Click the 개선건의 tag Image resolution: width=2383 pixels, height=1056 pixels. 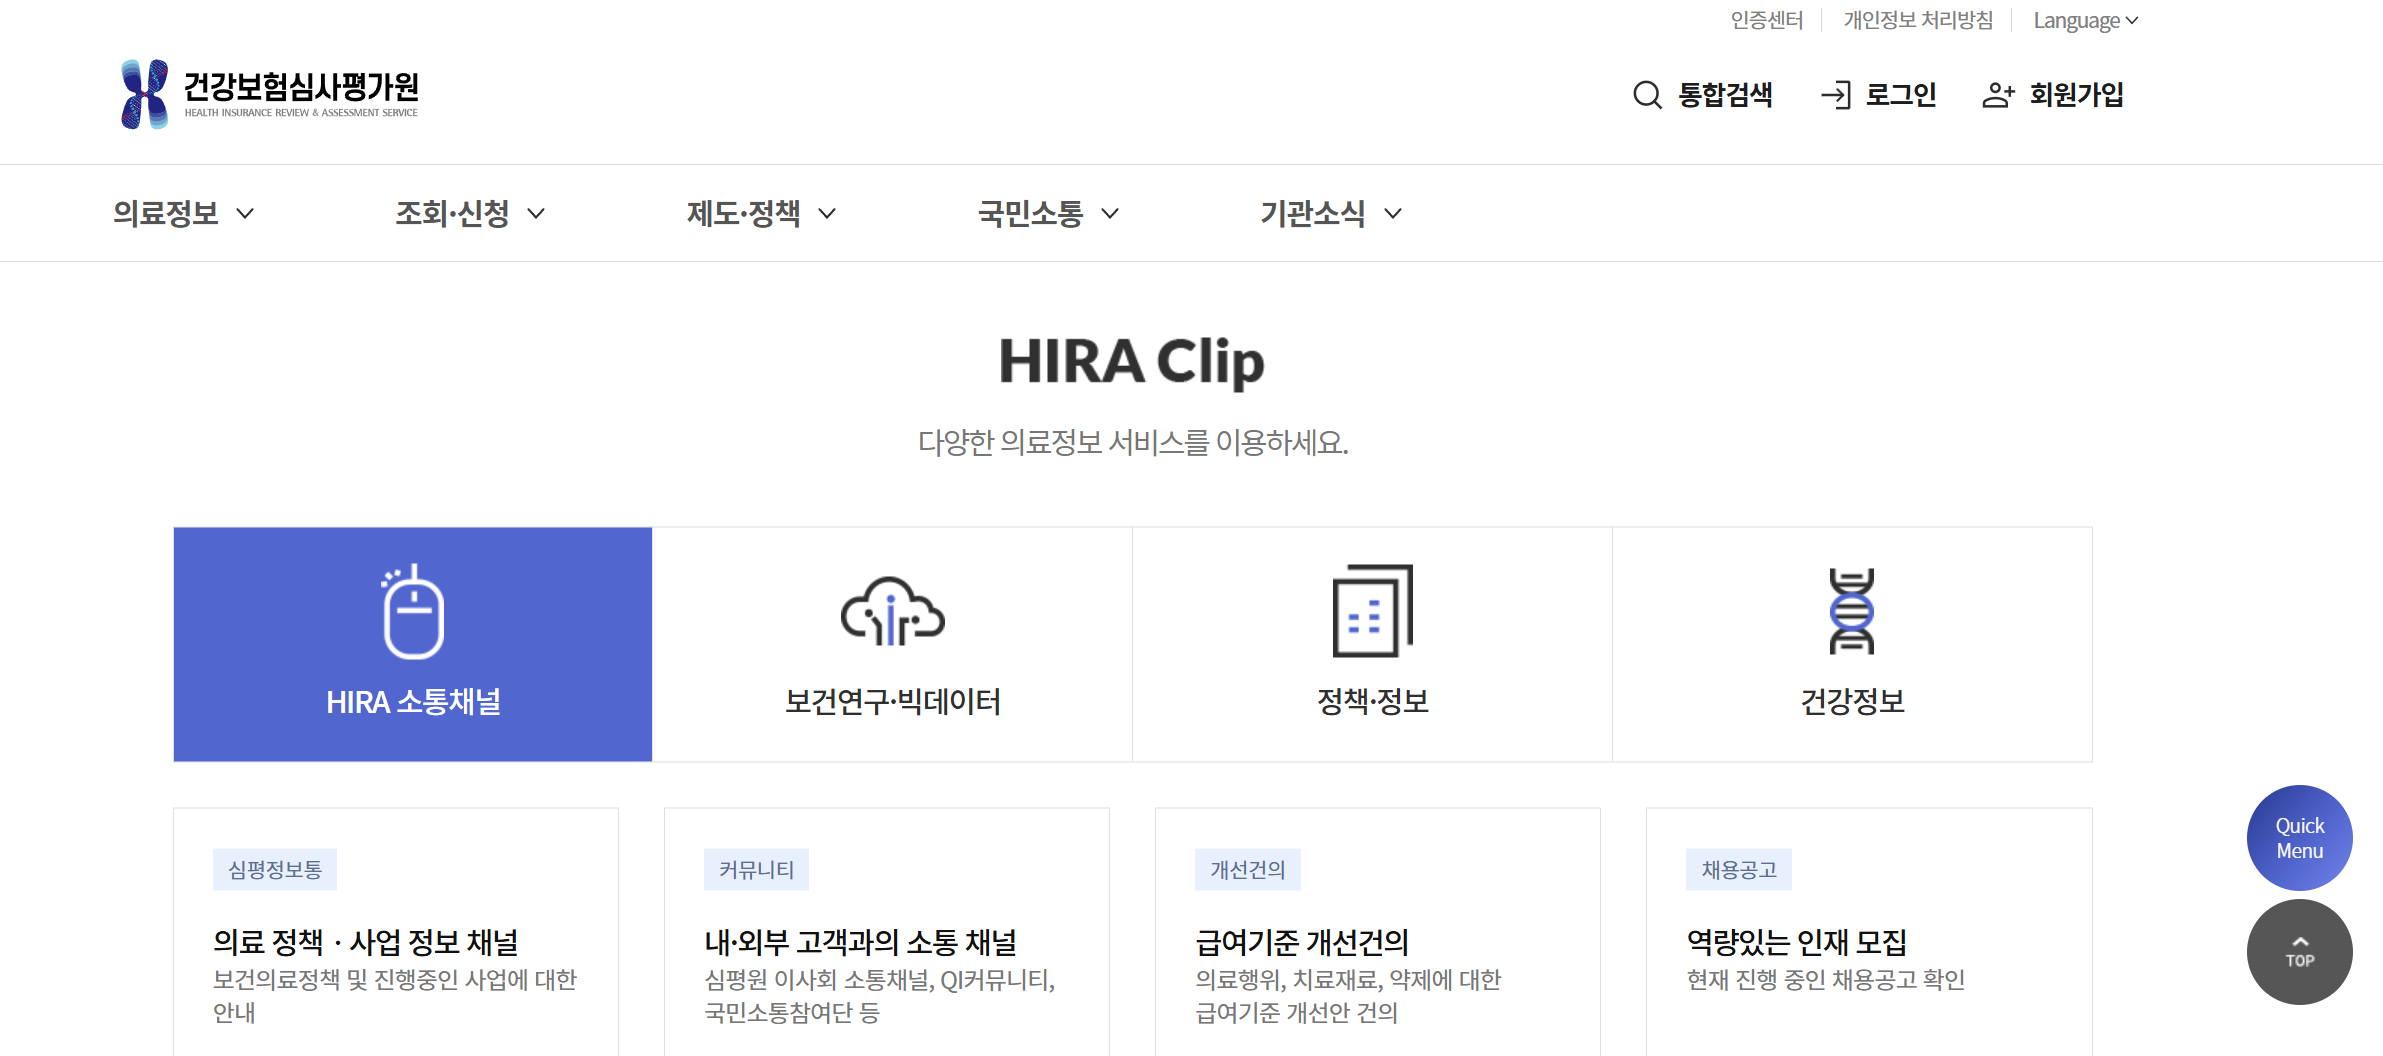(x=1248, y=870)
